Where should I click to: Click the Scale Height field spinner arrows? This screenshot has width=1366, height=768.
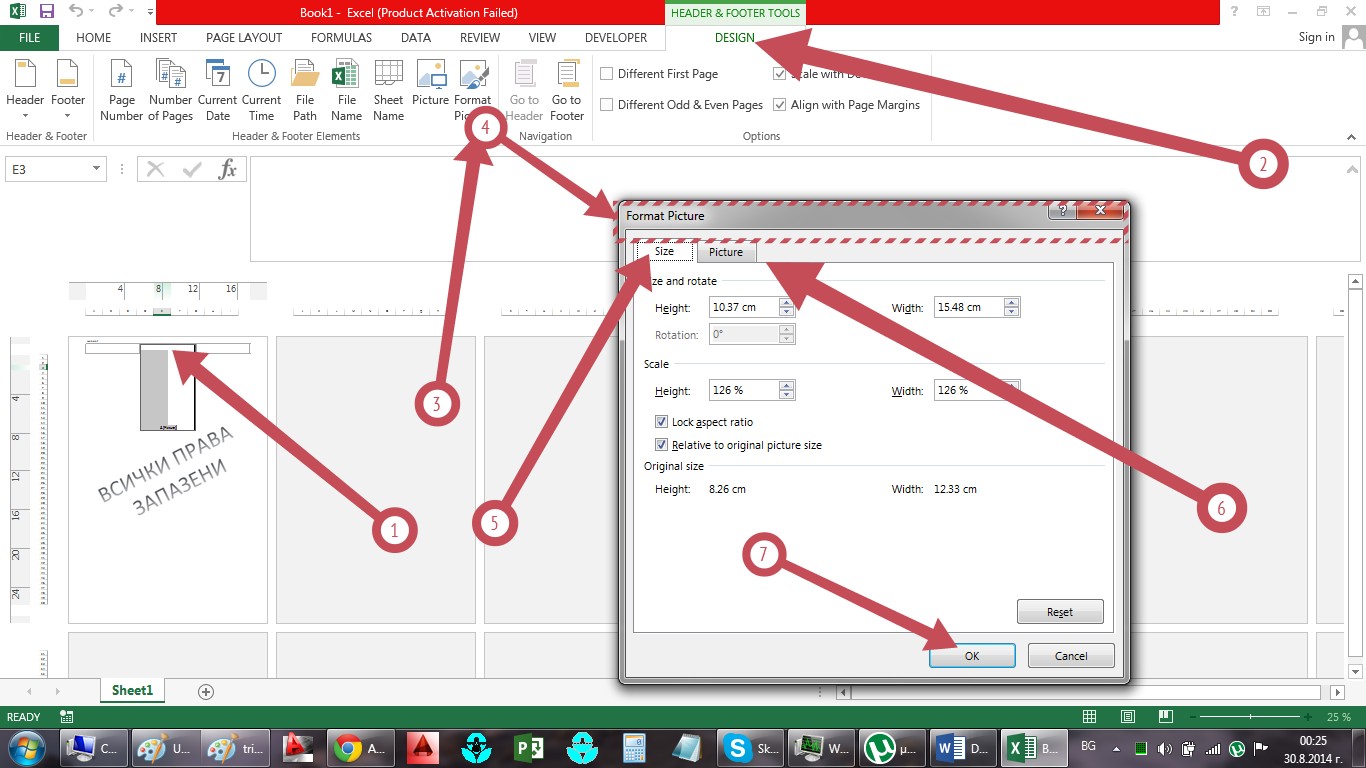(x=787, y=390)
